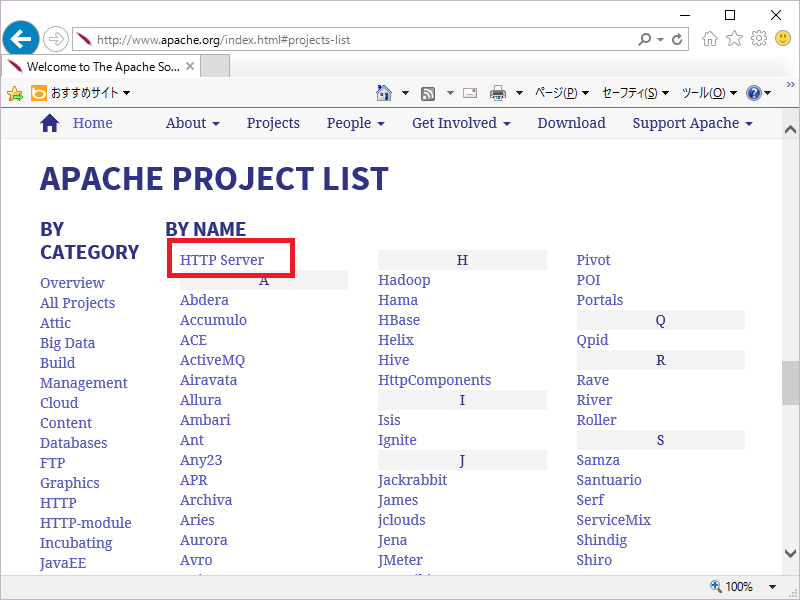The image size is (800, 600).
Task: Open the JMeter project link
Action: [401, 560]
